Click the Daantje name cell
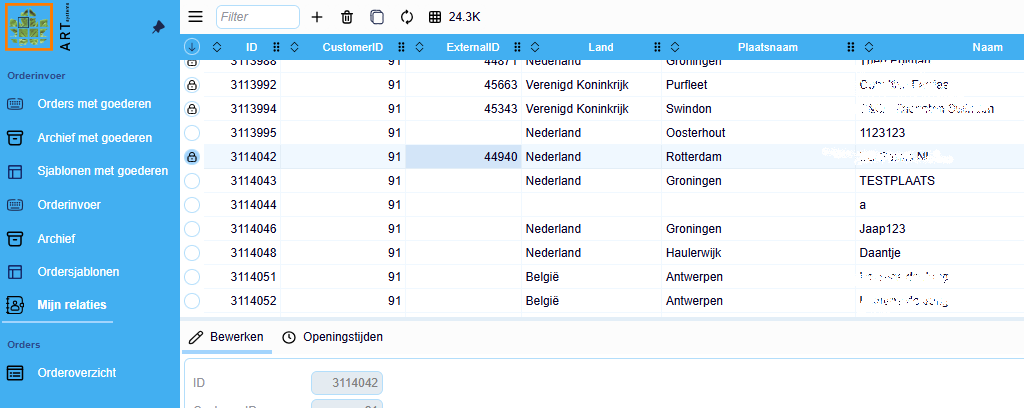The height and width of the screenshot is (408, 1024). click(x=940, y=253)
